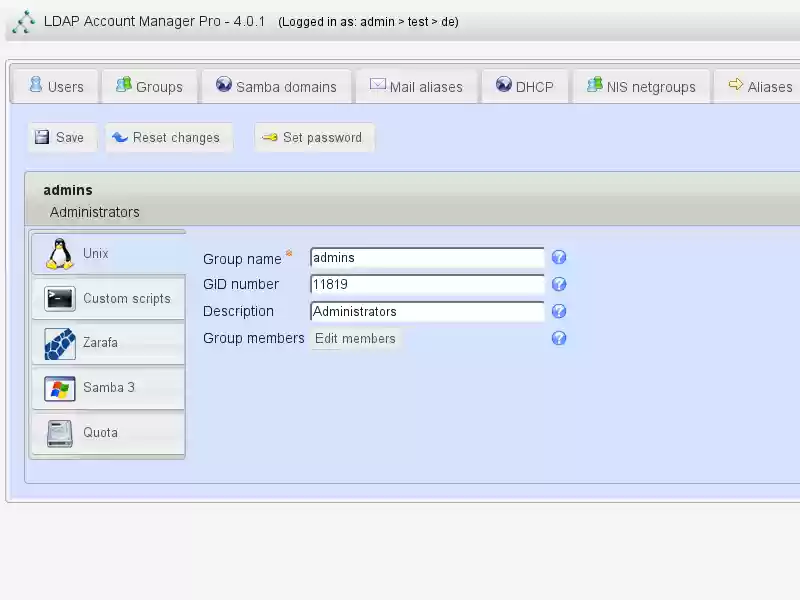800x600 pixels.
Task: Click the key icon on Set password
Action: click(270, 137)
